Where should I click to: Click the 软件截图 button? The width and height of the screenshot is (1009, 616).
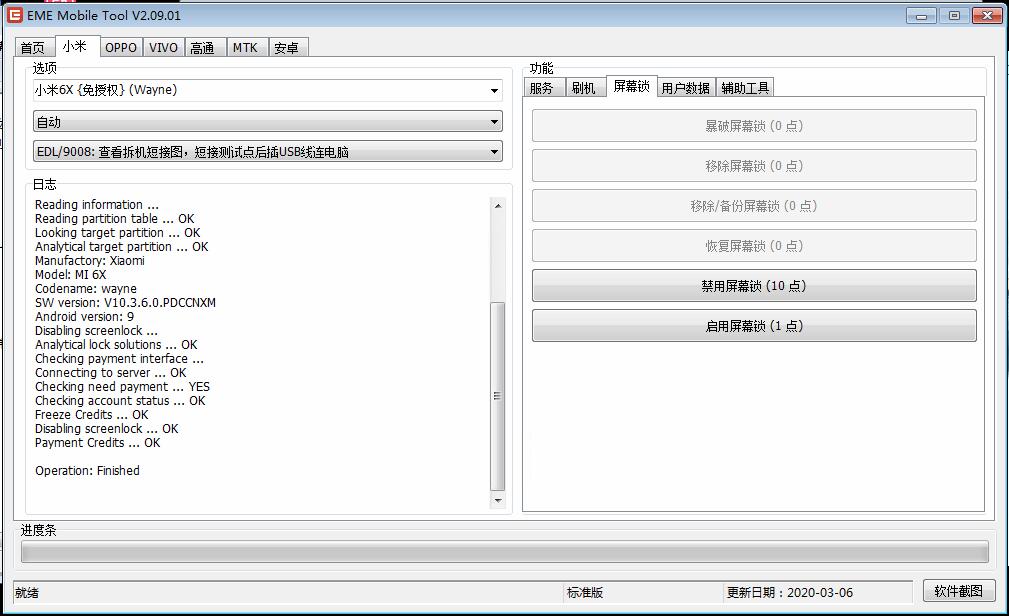959,591
